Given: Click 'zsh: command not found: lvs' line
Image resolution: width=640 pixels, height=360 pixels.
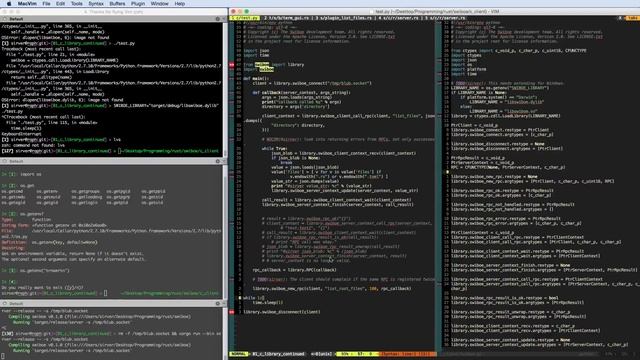Looking at the screenshot, I should point(32,145).
